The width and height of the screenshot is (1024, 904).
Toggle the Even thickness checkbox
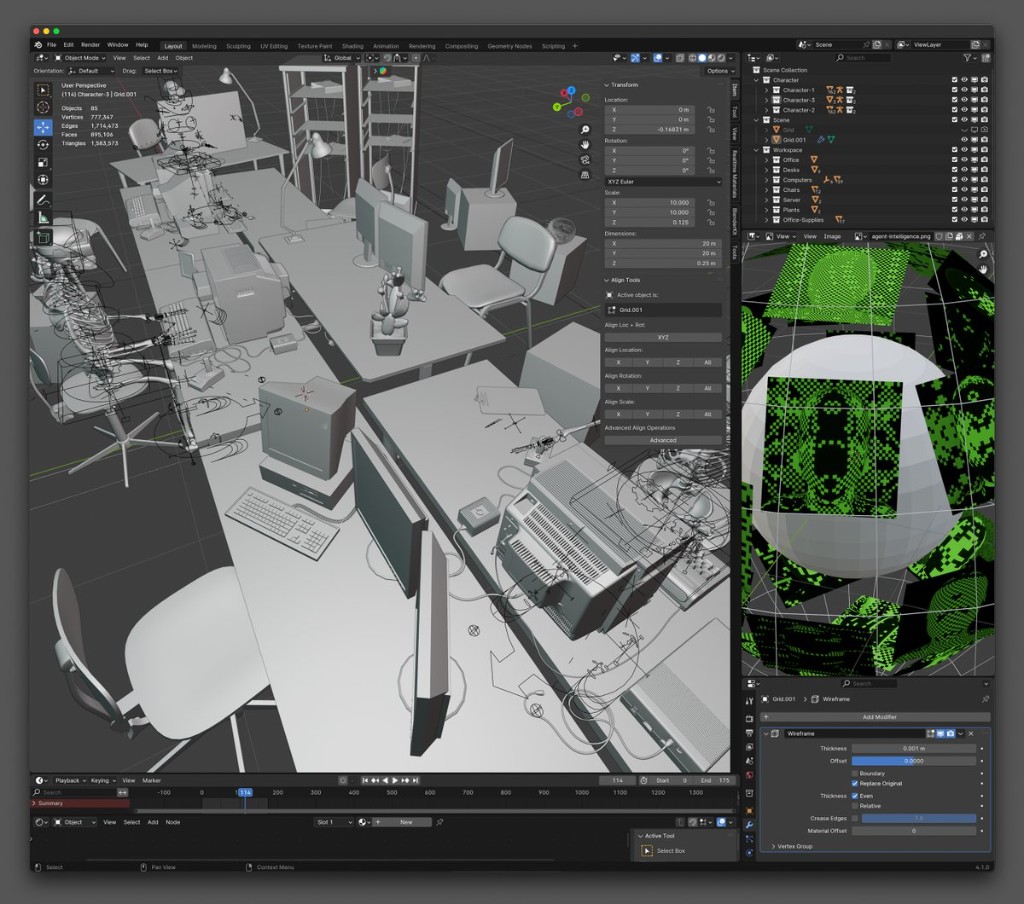point(855,796)
